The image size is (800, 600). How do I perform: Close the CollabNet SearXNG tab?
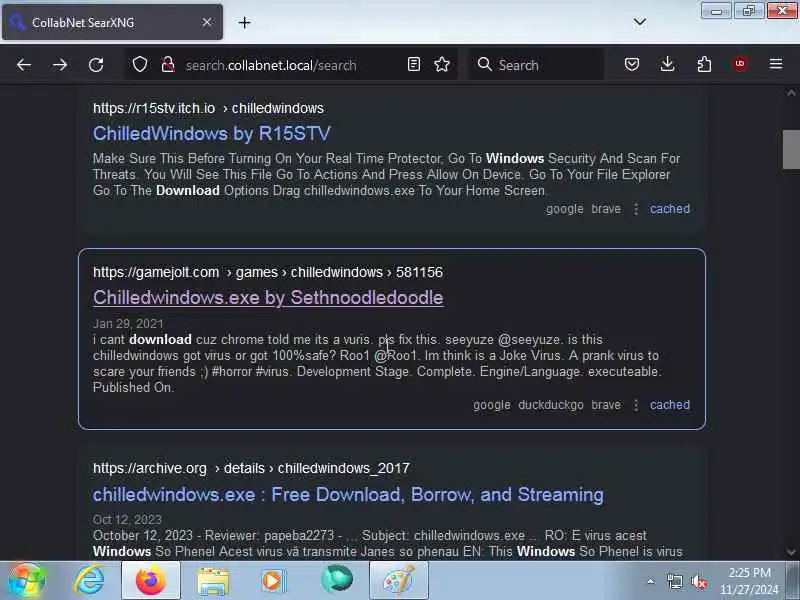point(207,22)
